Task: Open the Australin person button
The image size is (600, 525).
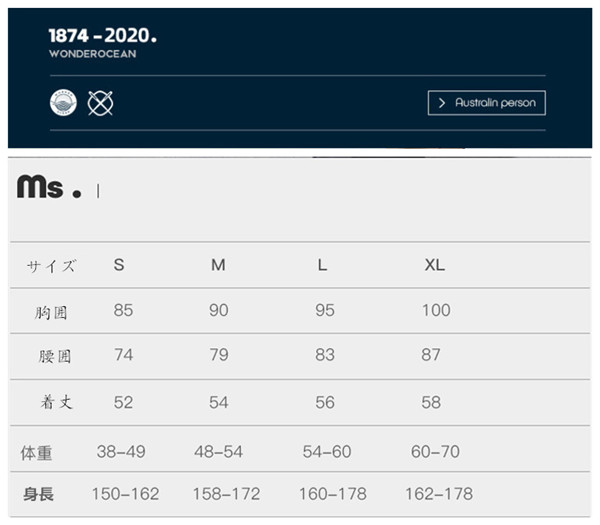Action: point(487,103)
